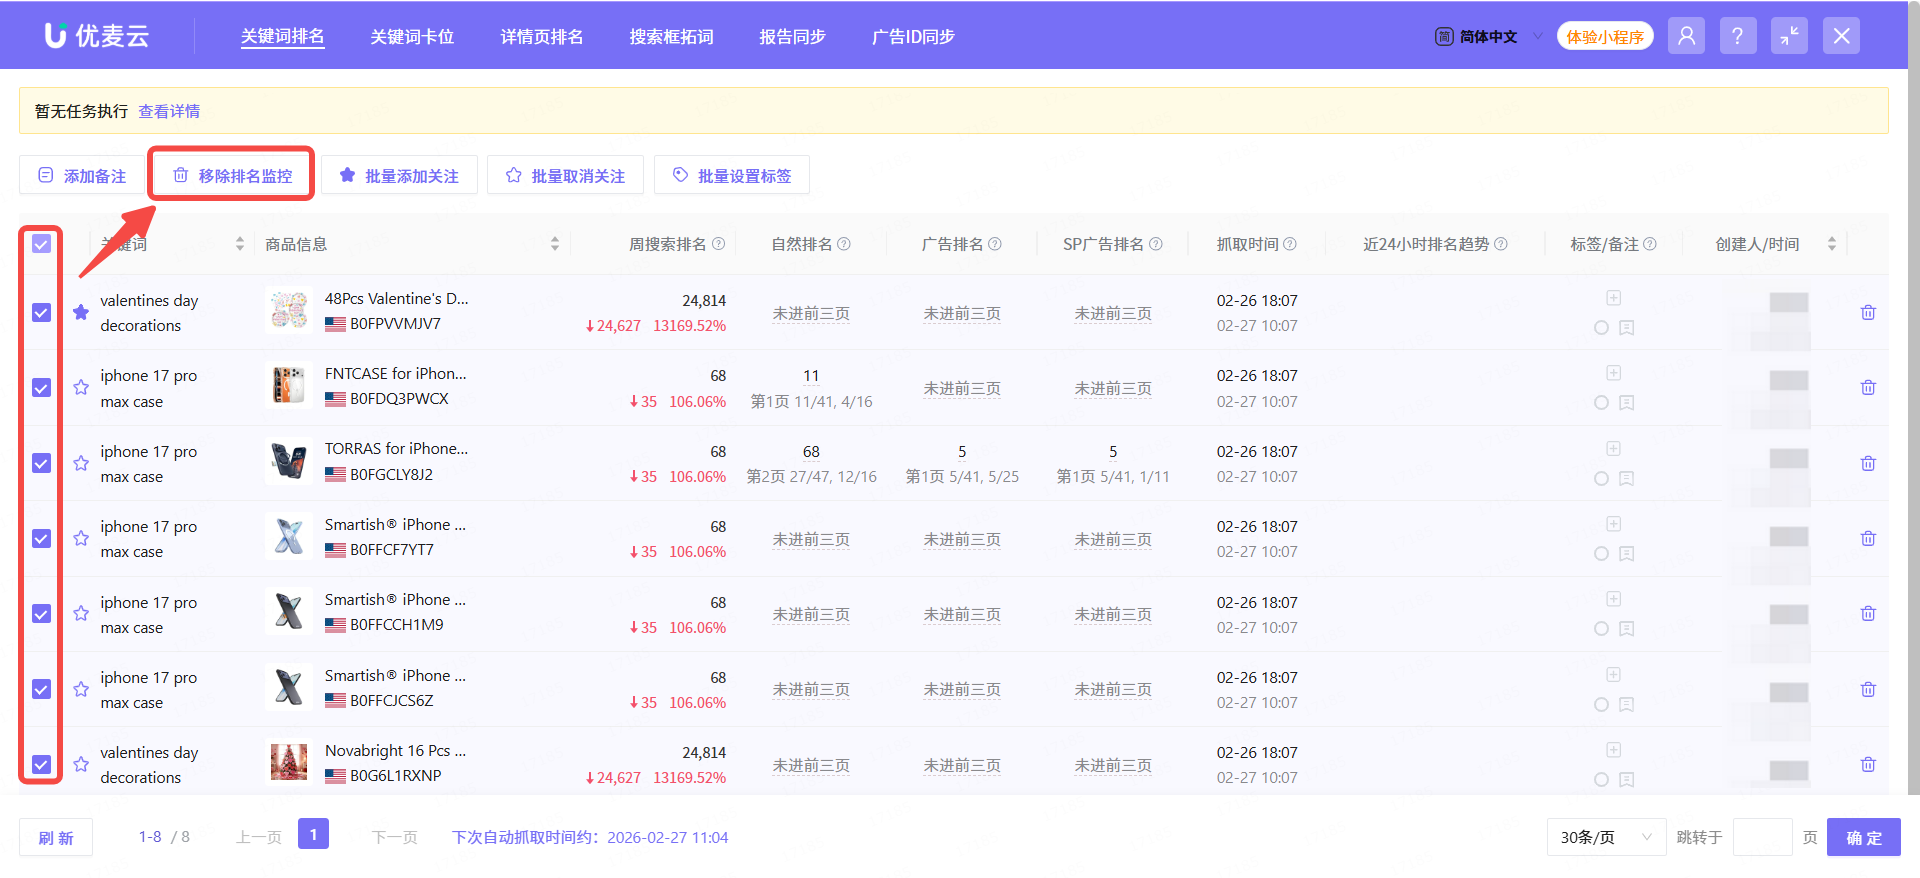
Task: Switch to 广告ID同步 tab
Action: 913,37
